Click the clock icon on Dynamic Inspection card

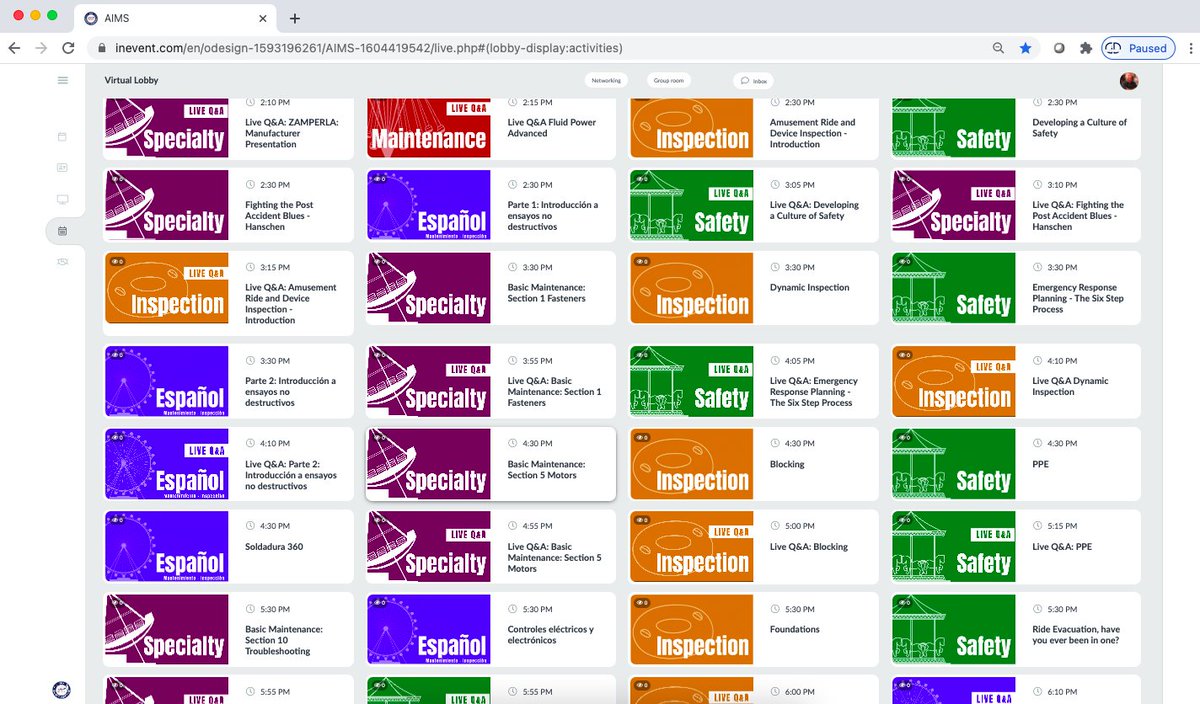click(775, 267)
